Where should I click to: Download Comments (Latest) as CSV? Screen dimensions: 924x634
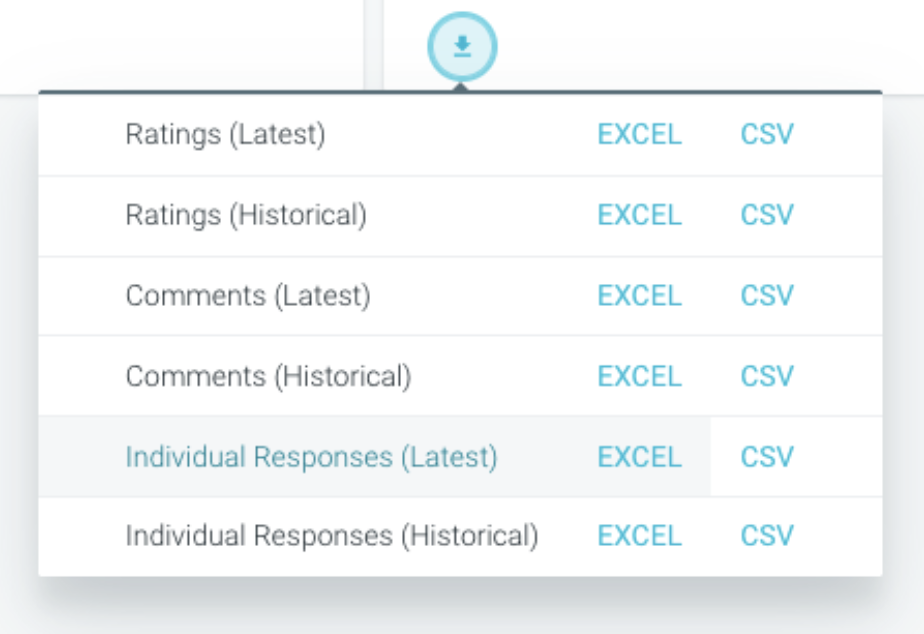(x=767, y=296)
